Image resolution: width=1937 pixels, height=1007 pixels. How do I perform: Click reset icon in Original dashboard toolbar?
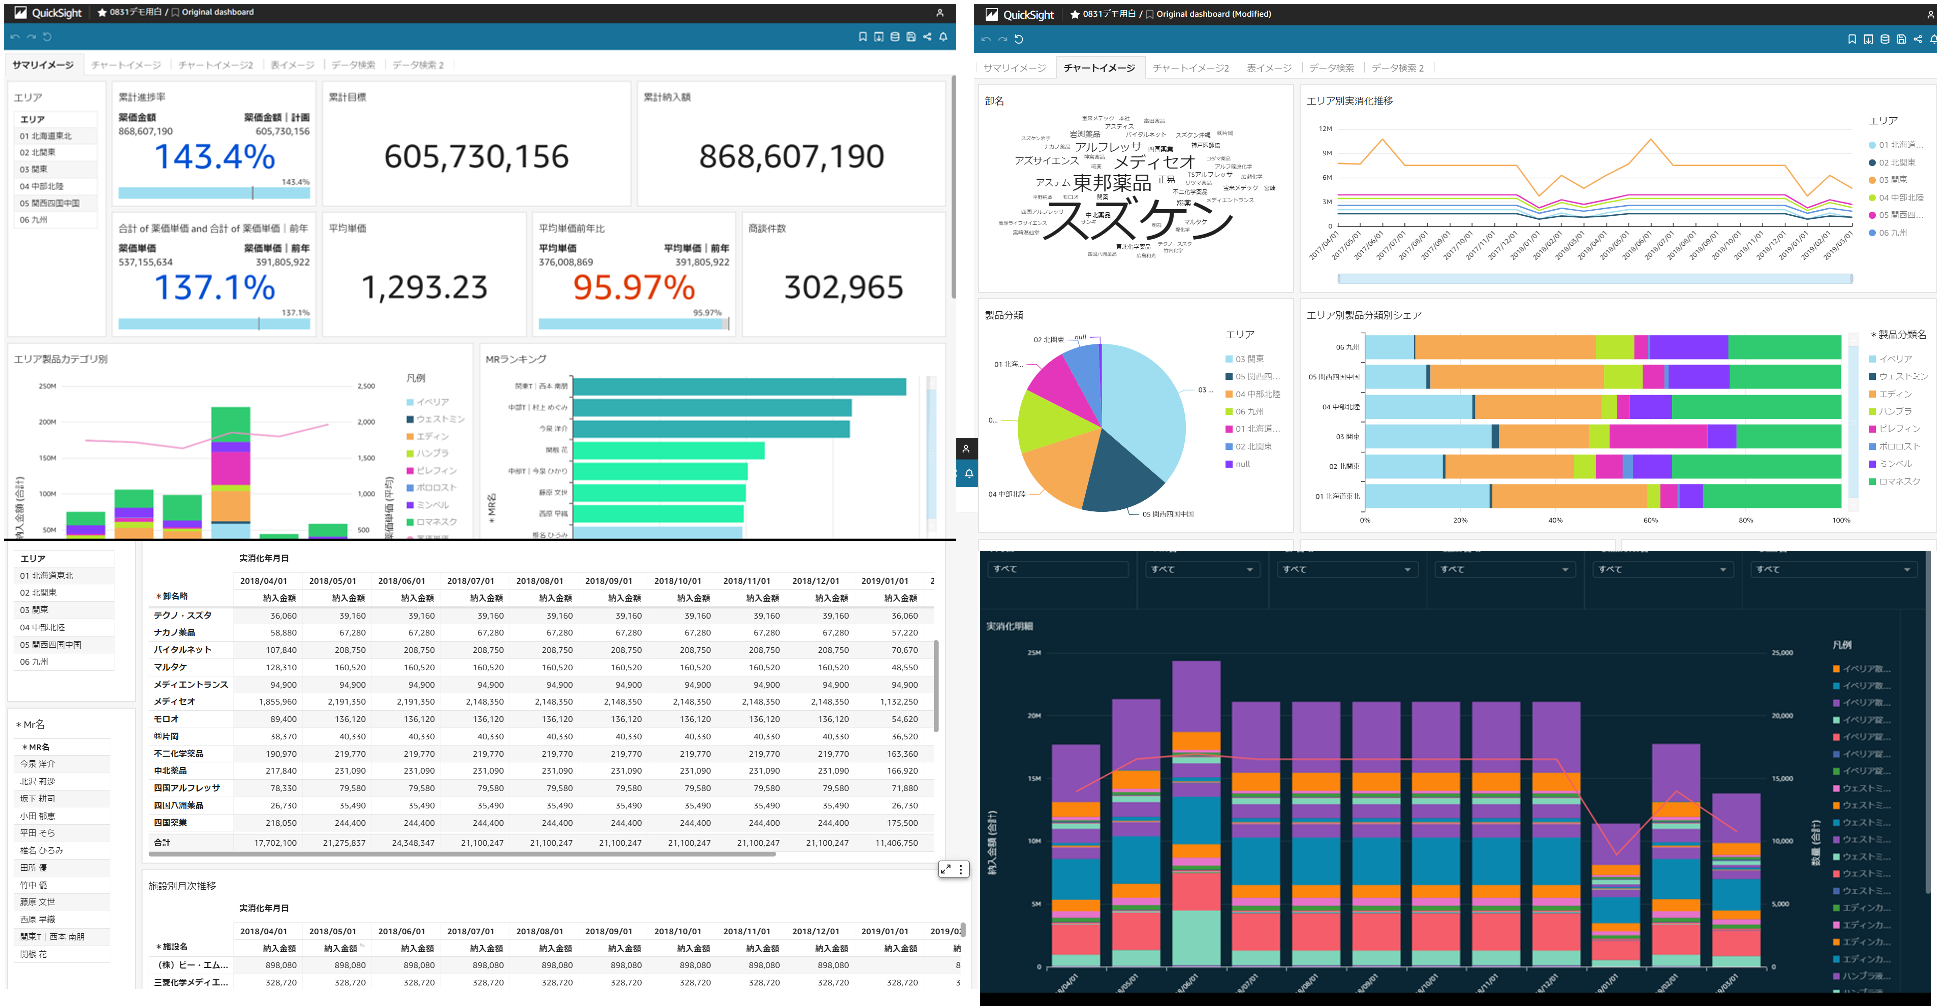click(47, 37)
